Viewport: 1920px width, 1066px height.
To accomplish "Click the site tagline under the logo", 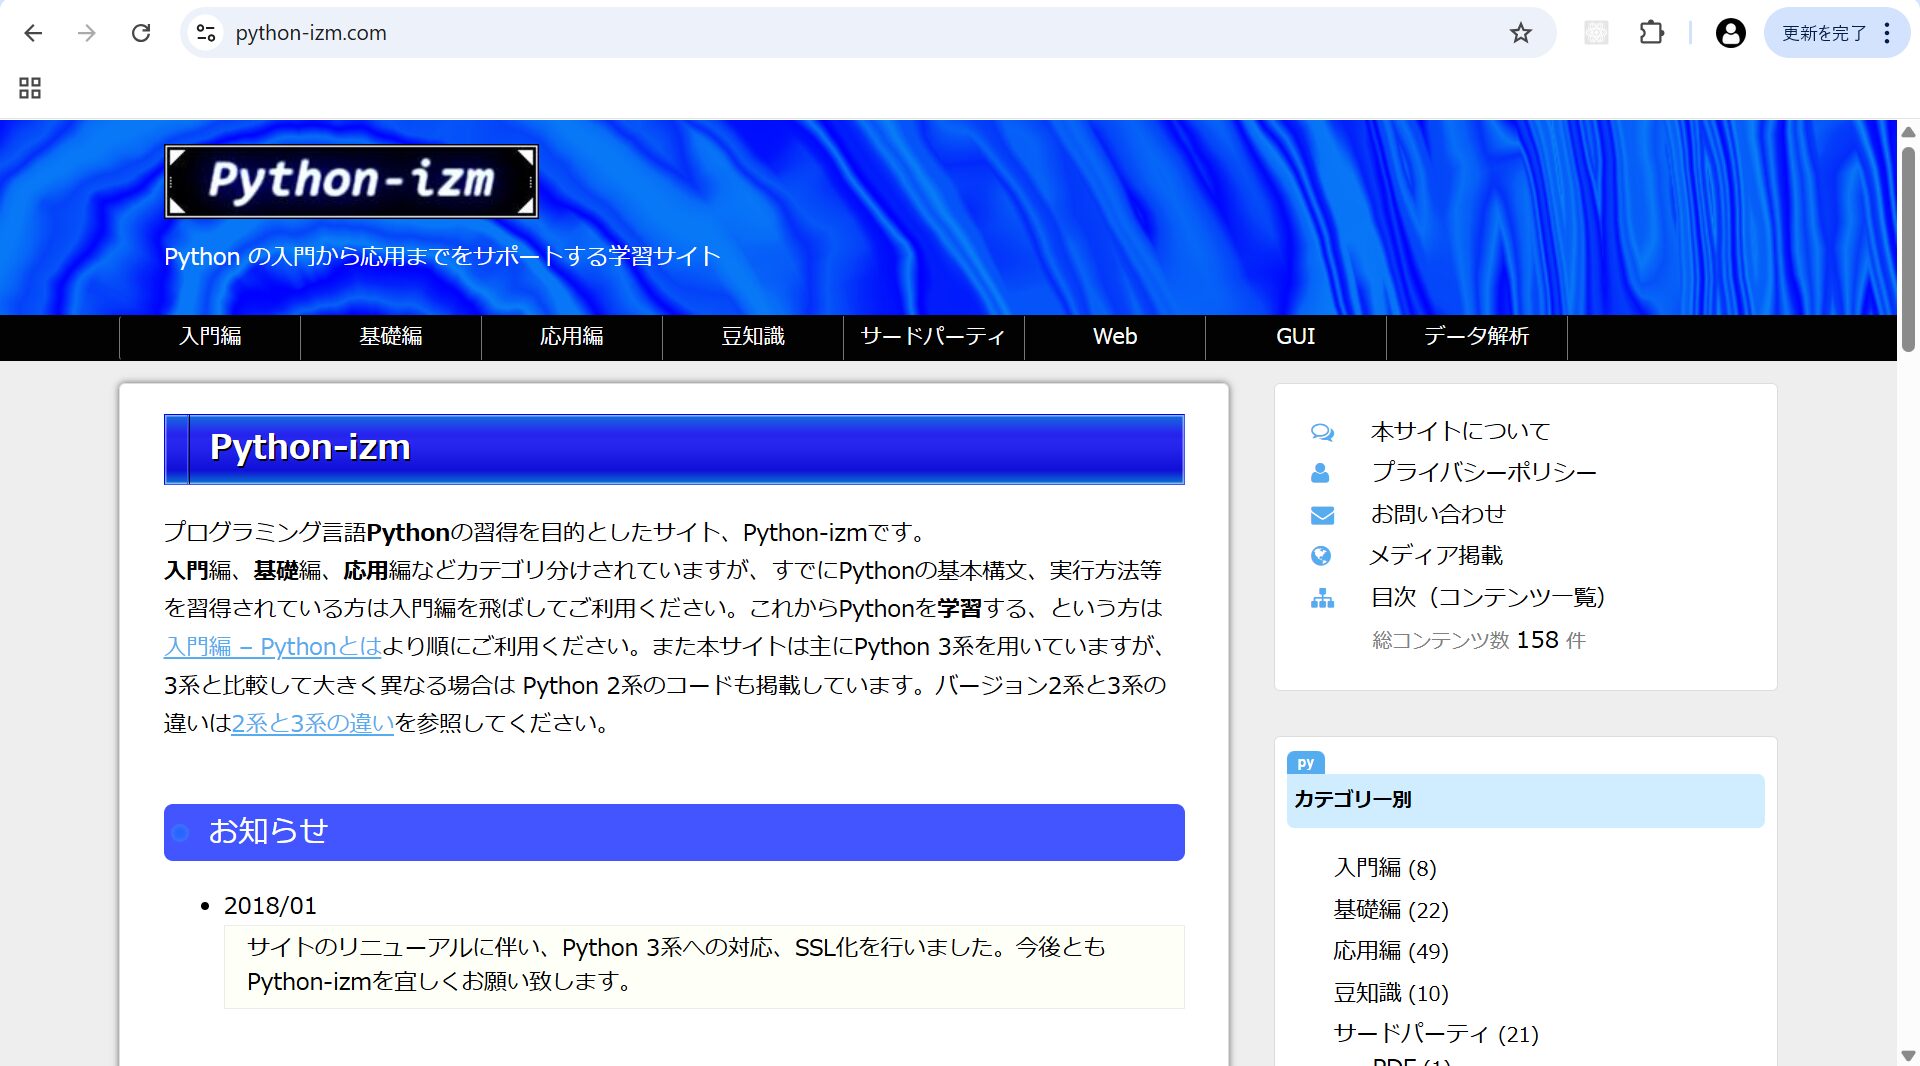I will point(442,257).
